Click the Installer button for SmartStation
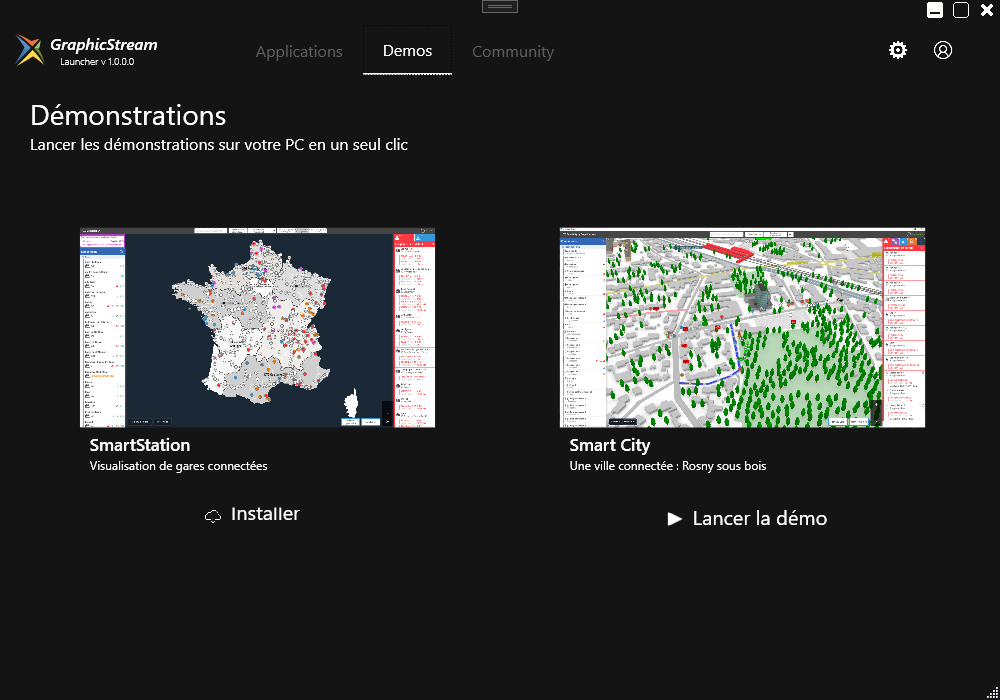 [252, 514]
